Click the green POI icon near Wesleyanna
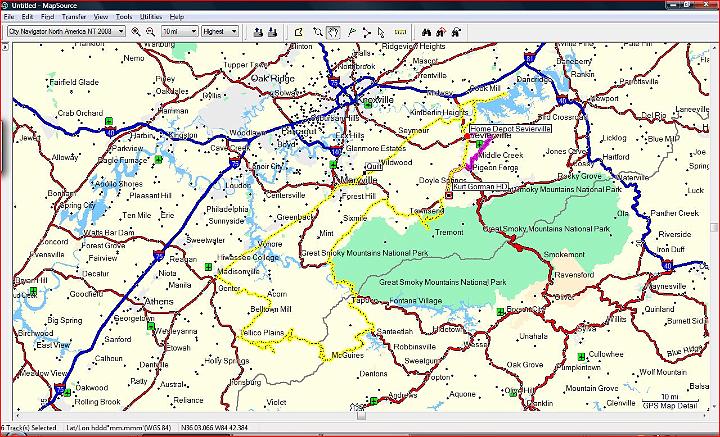Screen dimensions: 720x437 coord(151,326)
